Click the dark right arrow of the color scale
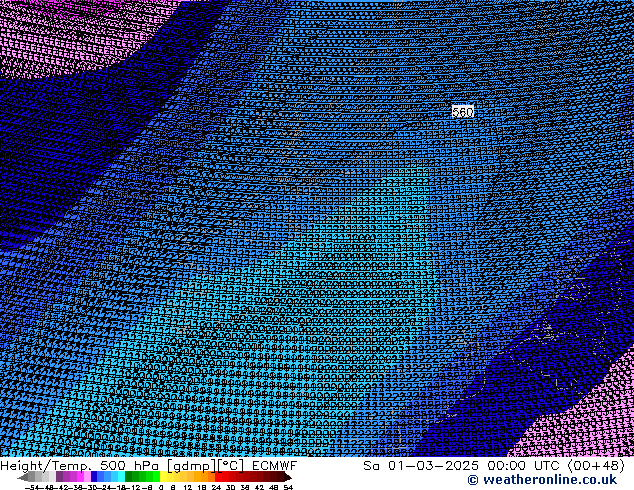 pyautogui.click(x=288, y=477)
